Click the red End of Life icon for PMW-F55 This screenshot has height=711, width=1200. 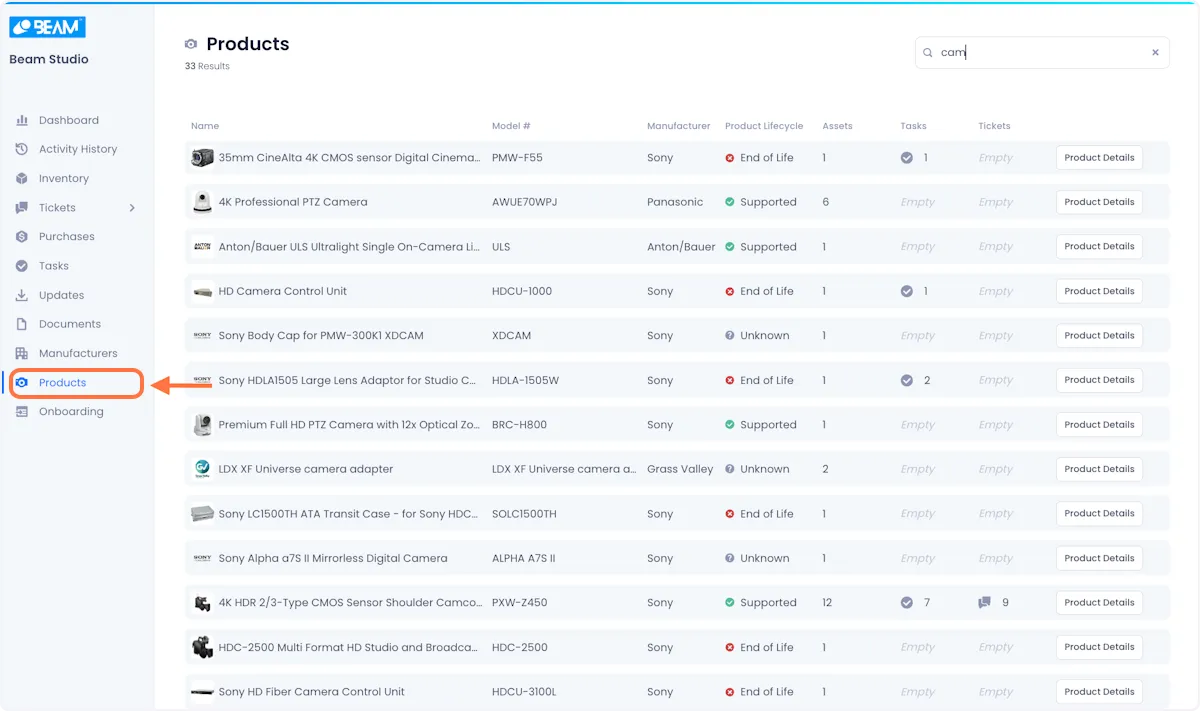click(x=730, y=158)
